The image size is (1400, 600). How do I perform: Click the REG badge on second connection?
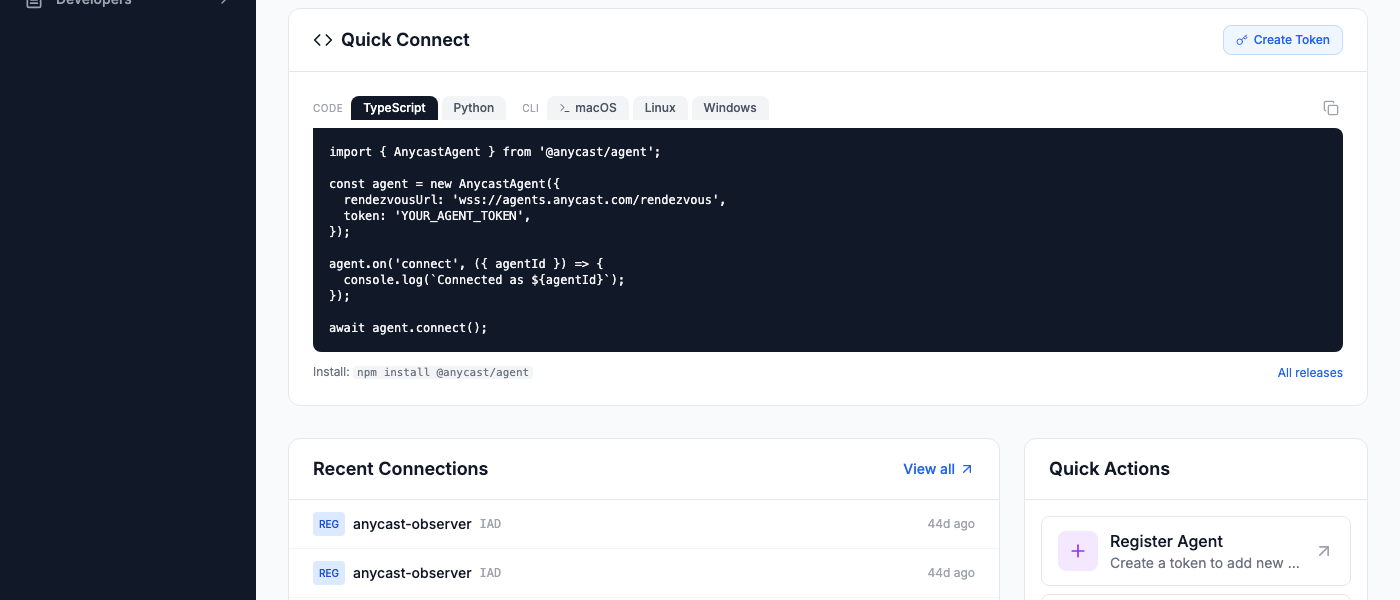coord(329,573)
